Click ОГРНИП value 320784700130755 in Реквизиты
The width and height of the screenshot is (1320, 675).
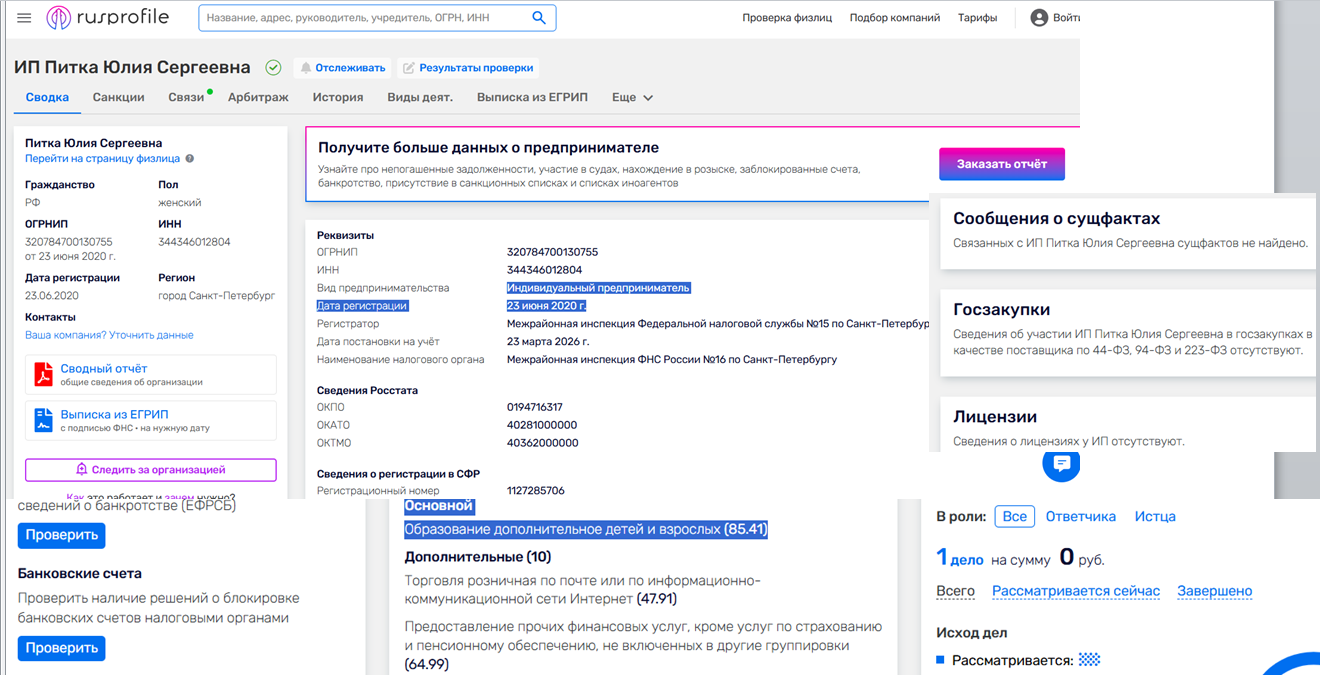tap(552, 252)
